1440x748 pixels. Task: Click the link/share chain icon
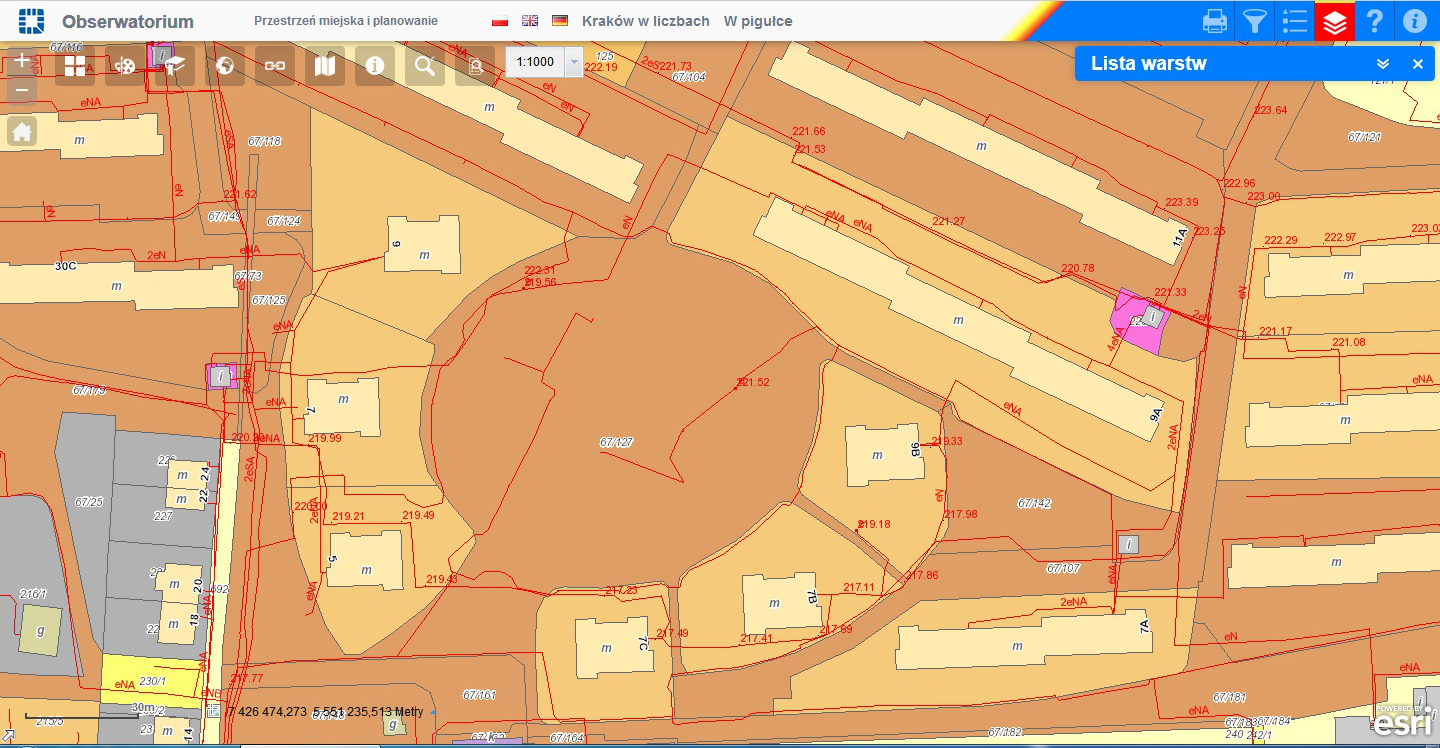coord(275,66)
